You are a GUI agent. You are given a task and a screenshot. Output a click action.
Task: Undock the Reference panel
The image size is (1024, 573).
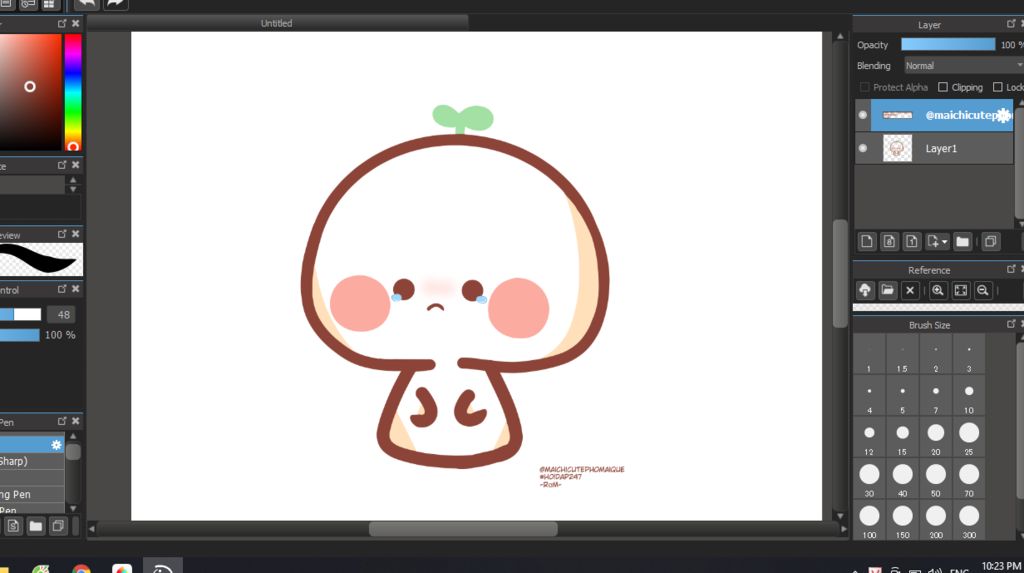click(1011, 269)
